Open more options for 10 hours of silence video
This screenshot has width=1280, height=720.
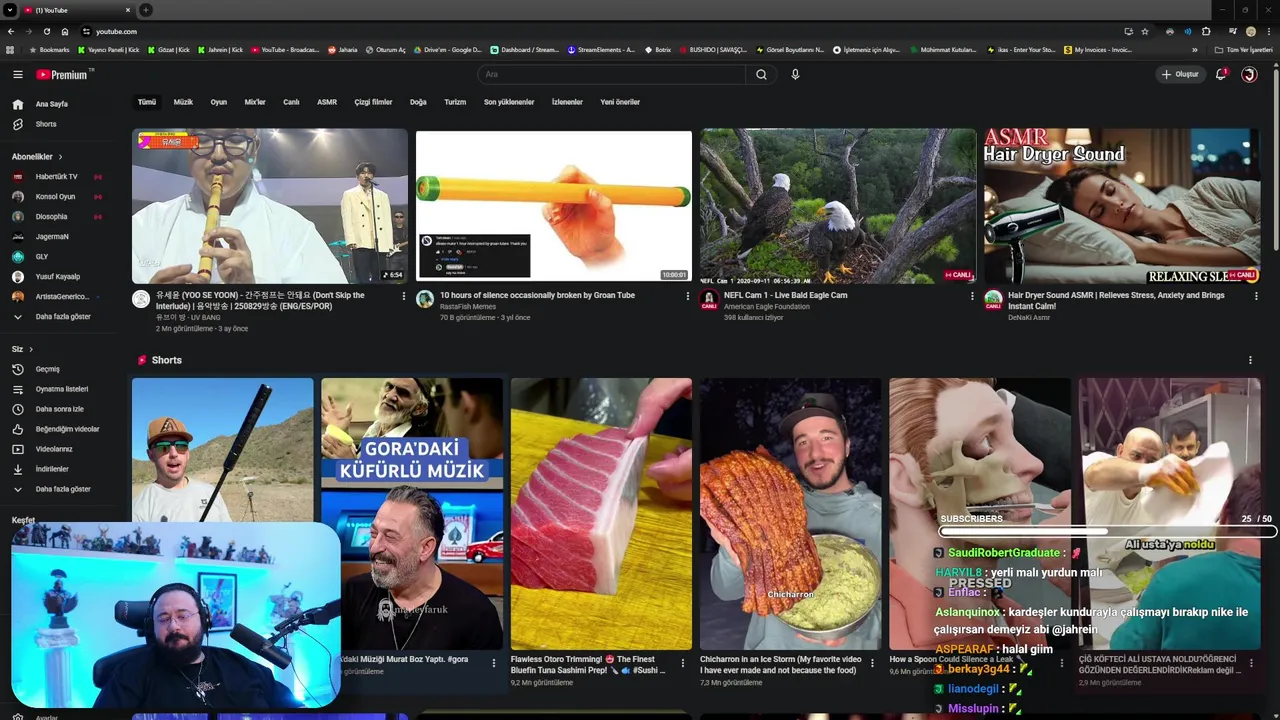[687, 296]
